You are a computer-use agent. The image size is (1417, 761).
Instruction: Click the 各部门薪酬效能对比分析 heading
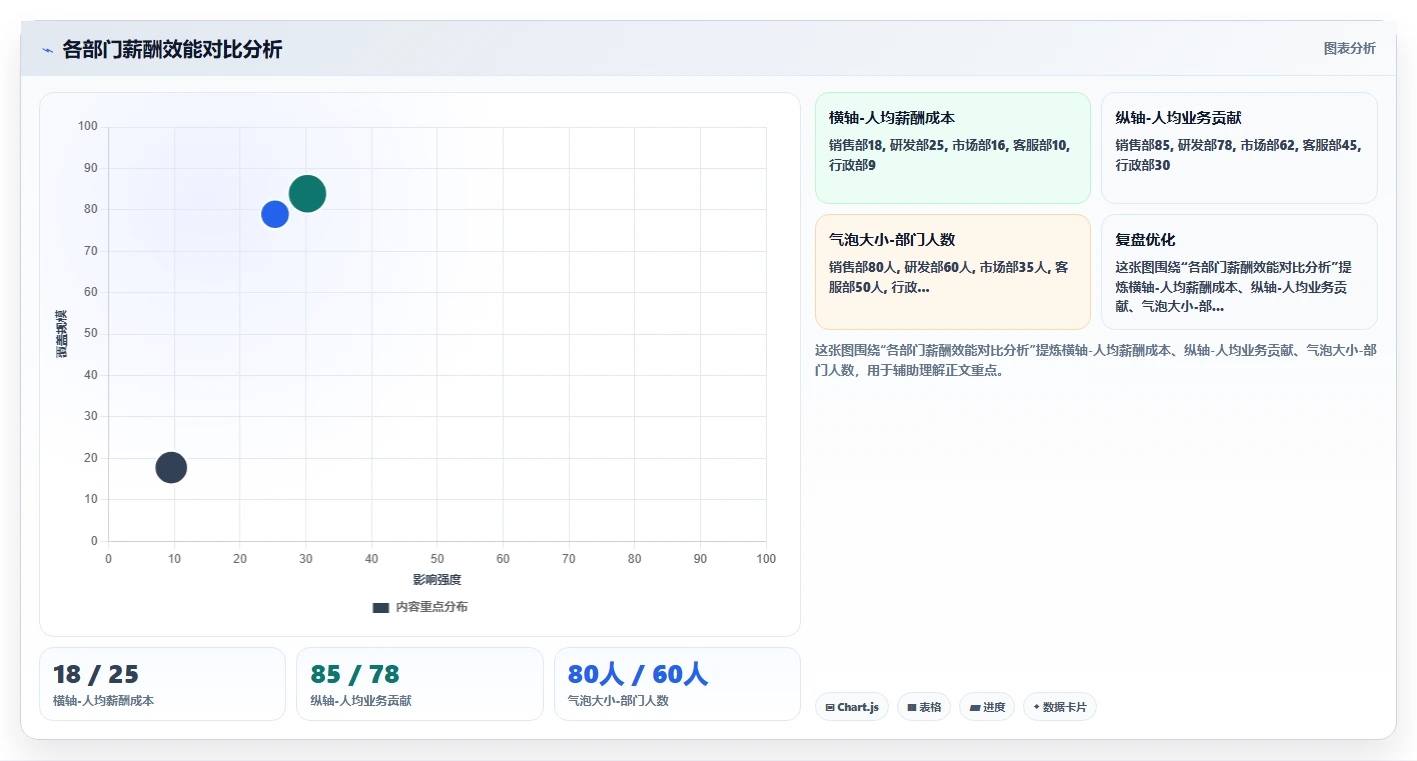[172, 49]
